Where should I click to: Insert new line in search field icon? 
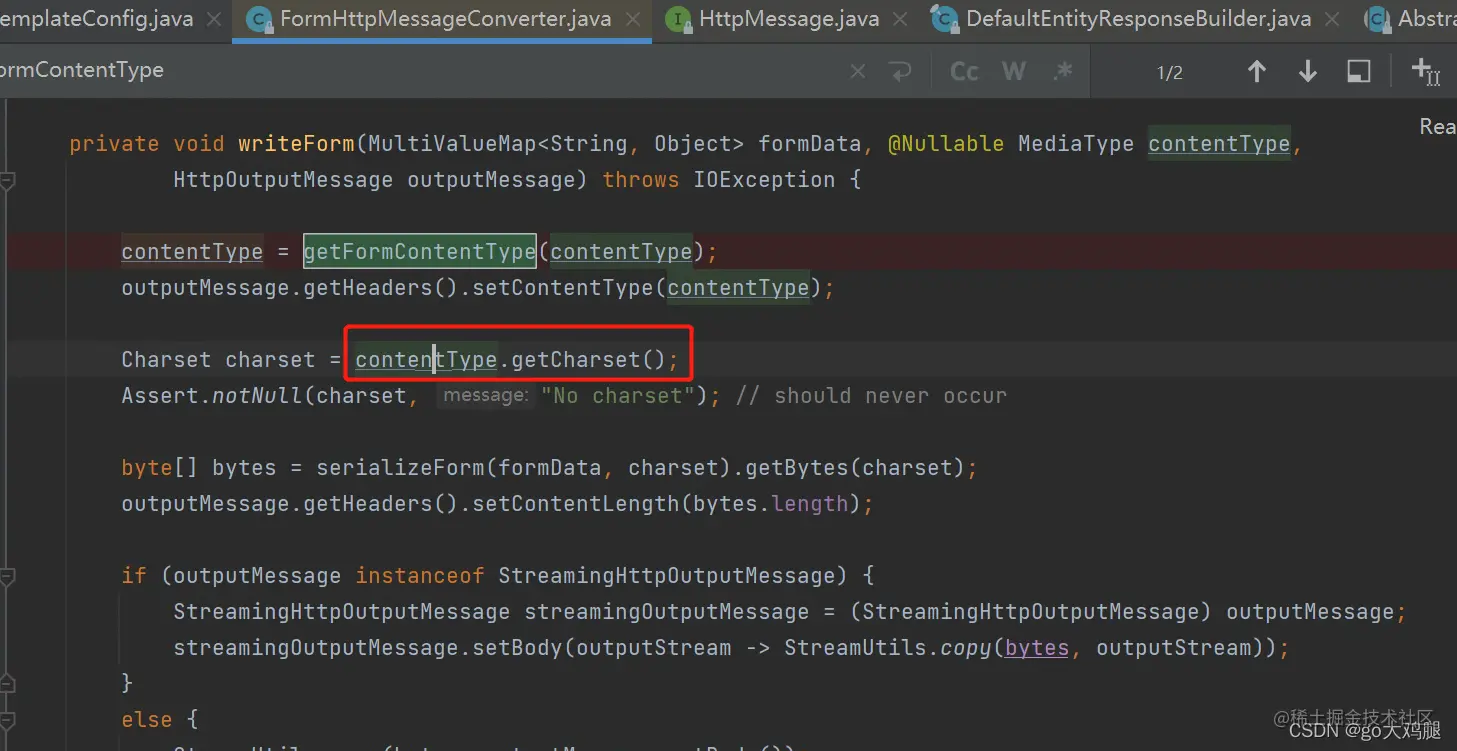(900, 71)
